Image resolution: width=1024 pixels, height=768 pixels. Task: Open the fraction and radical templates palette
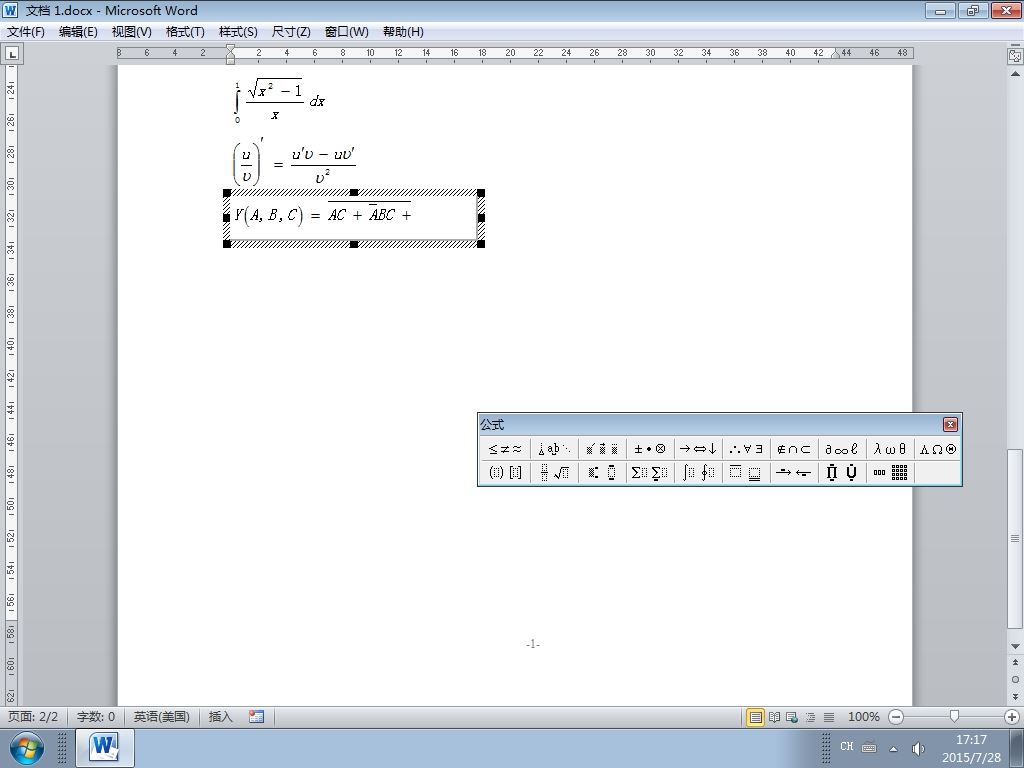[x=554, y=472]
